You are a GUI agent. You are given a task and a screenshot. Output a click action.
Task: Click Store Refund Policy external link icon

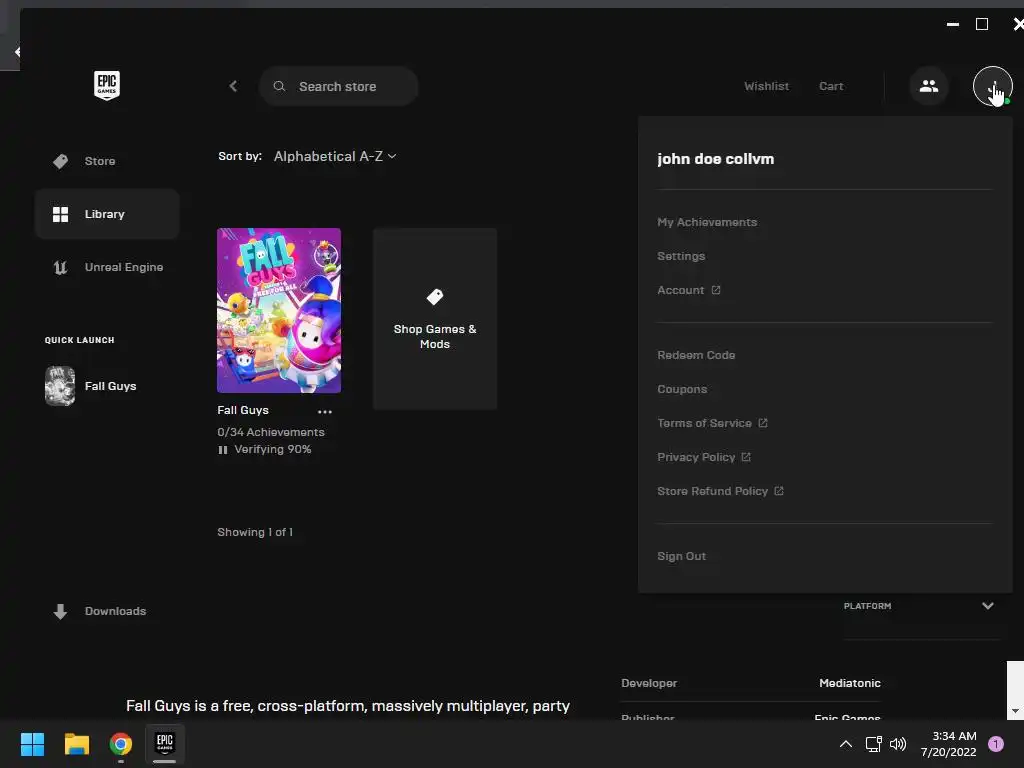pyautogui.click(x=778, y=491)
